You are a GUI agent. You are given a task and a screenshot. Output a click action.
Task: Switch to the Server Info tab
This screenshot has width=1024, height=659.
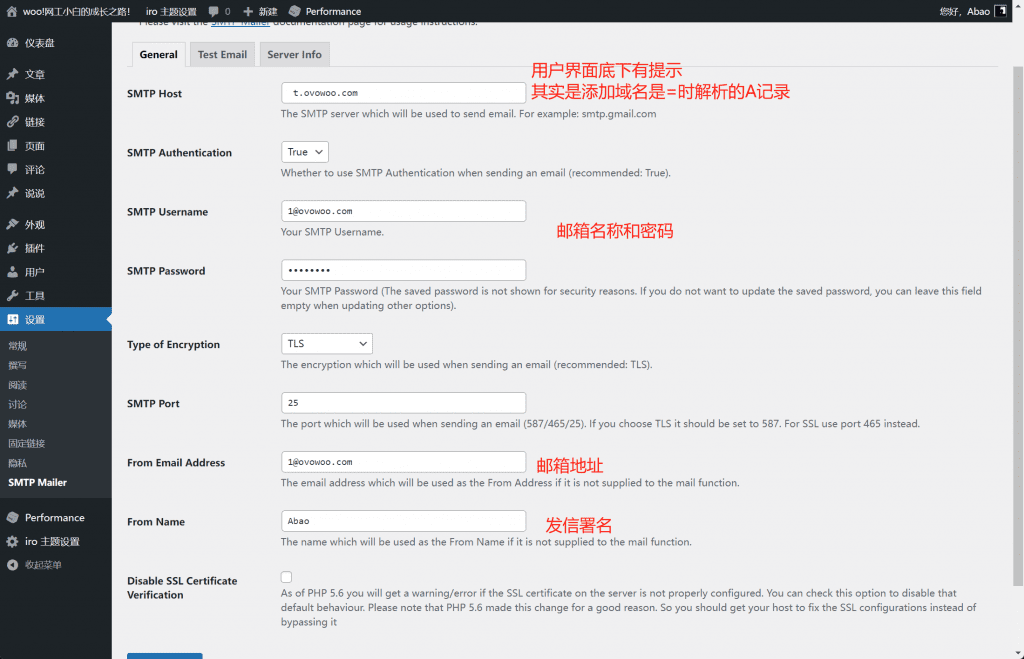[294, 54]
